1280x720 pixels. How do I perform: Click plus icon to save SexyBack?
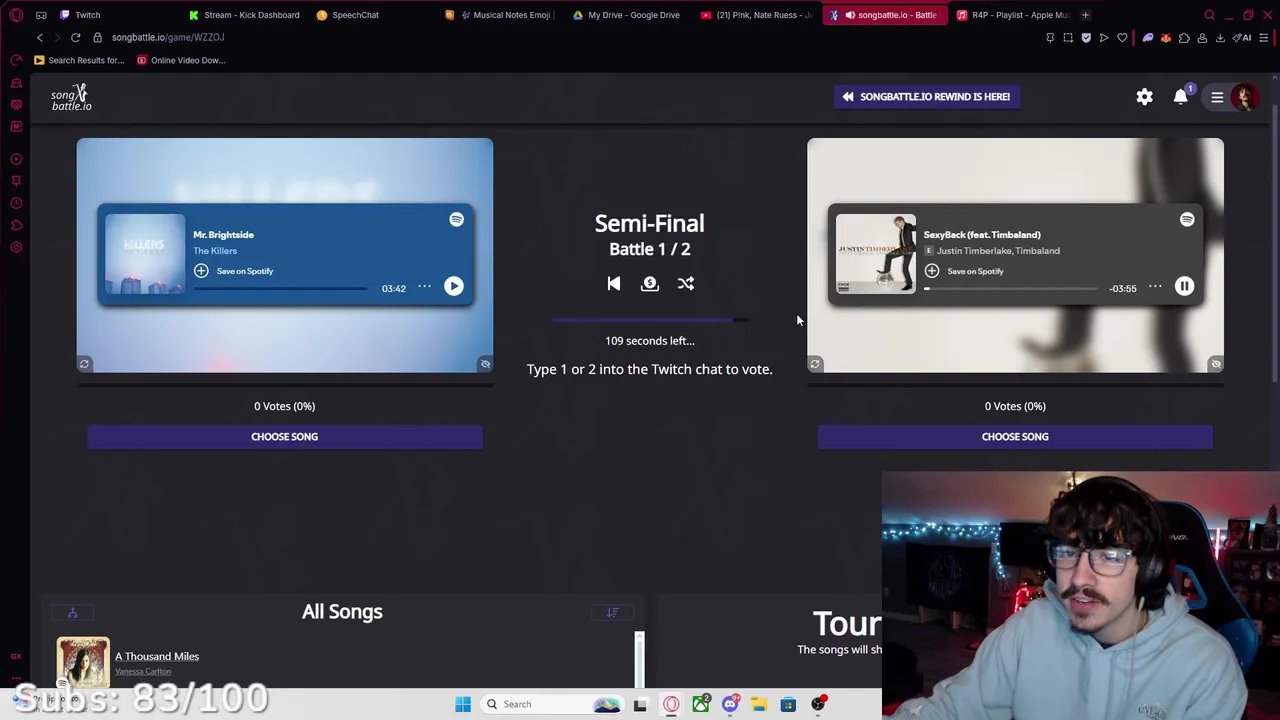pos(932,271)
